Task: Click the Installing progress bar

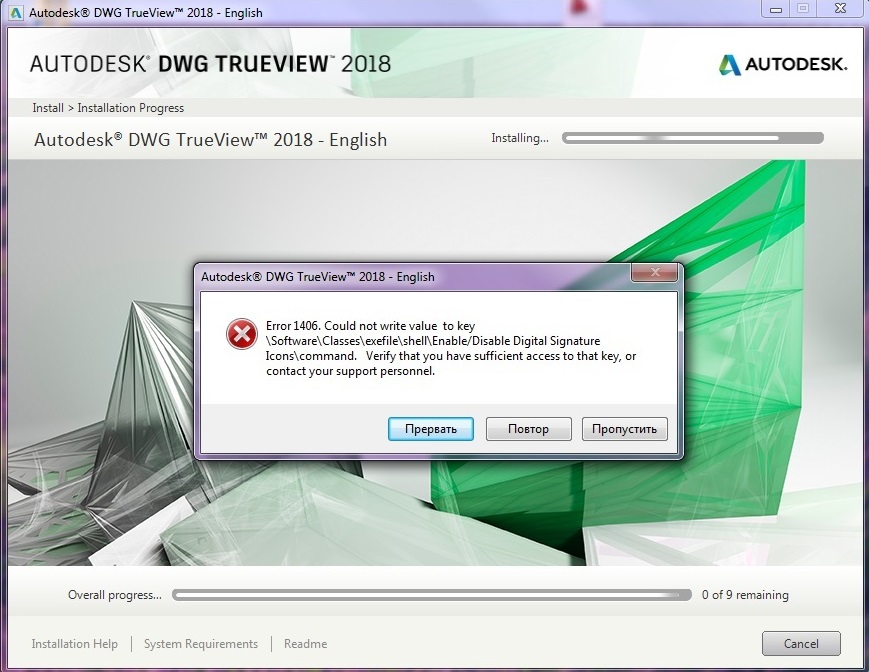Action: pos(693,138)
